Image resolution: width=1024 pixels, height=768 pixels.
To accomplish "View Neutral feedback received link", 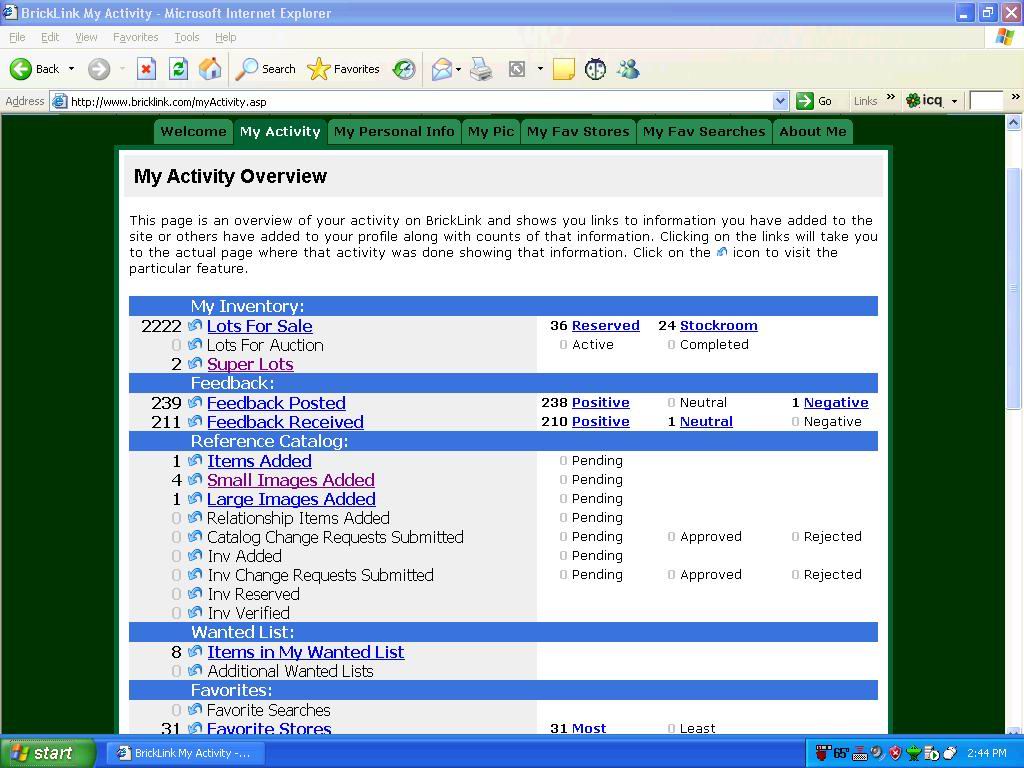I will (706, 421).
